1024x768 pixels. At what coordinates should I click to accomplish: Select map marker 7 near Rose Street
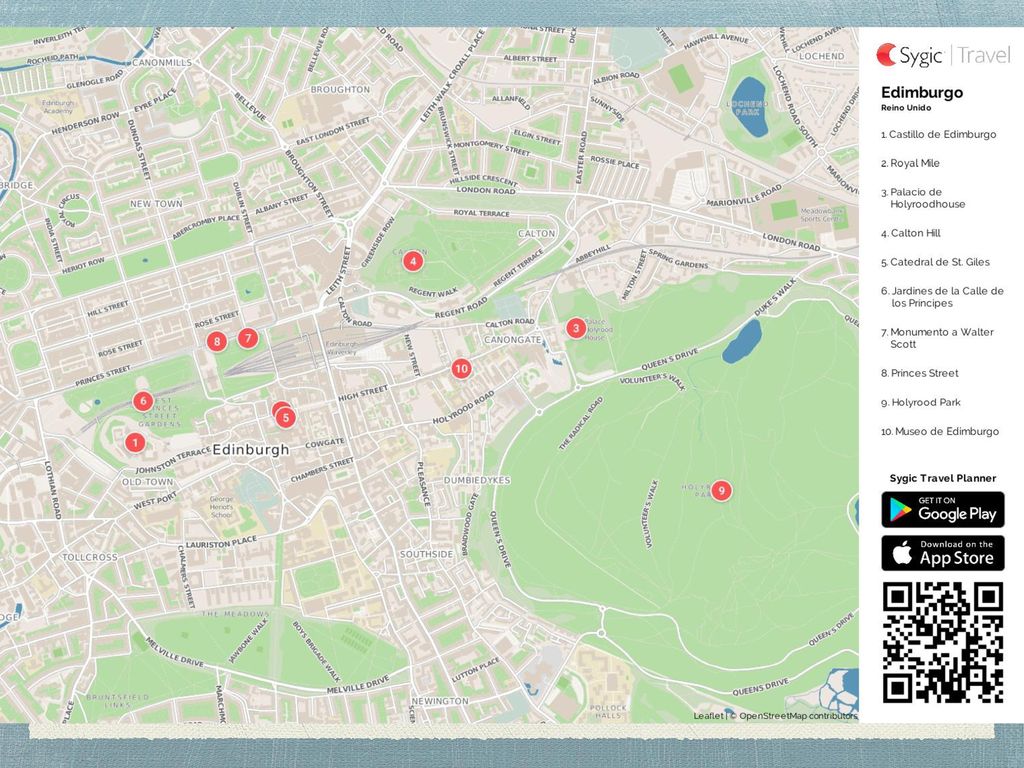(248, 338)
